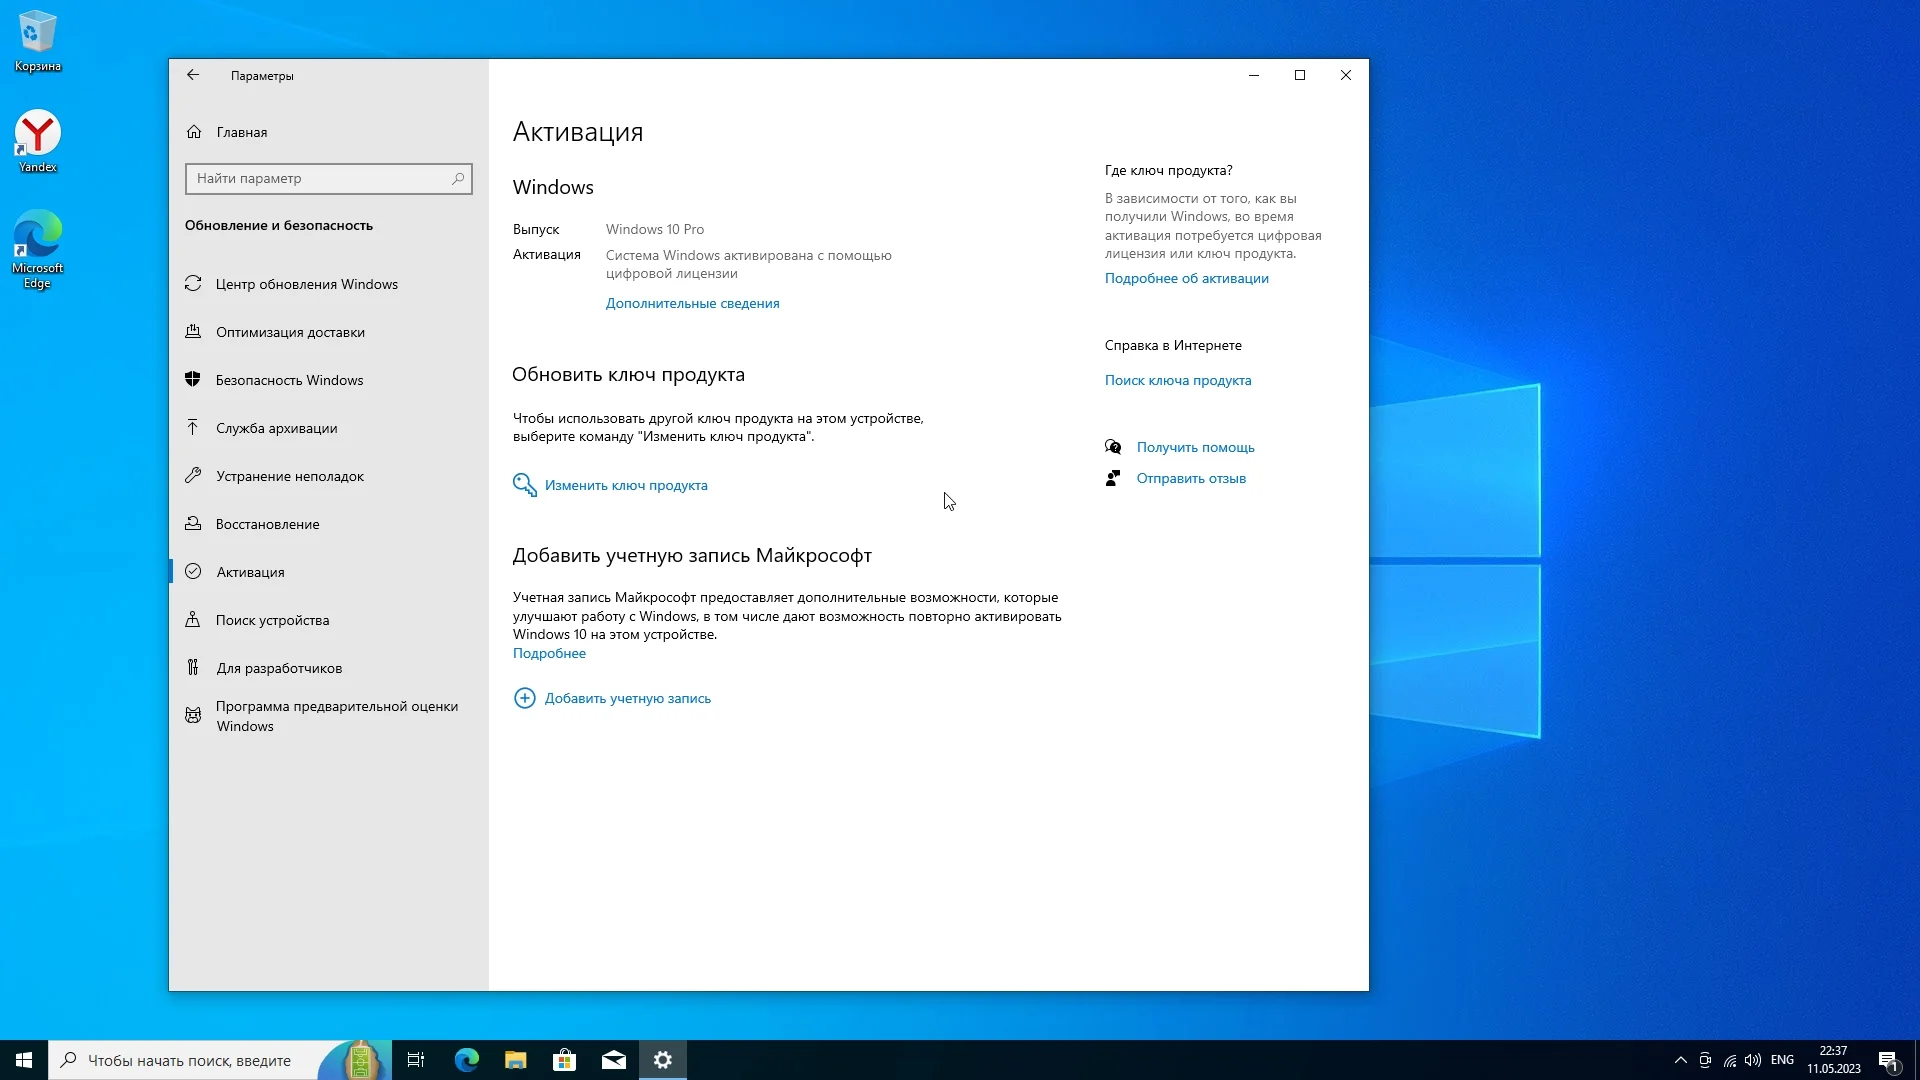Open Главная home page
The height and width of the screenshot is (1080, 1920).
pyautogui.click(x=241, y=132)
